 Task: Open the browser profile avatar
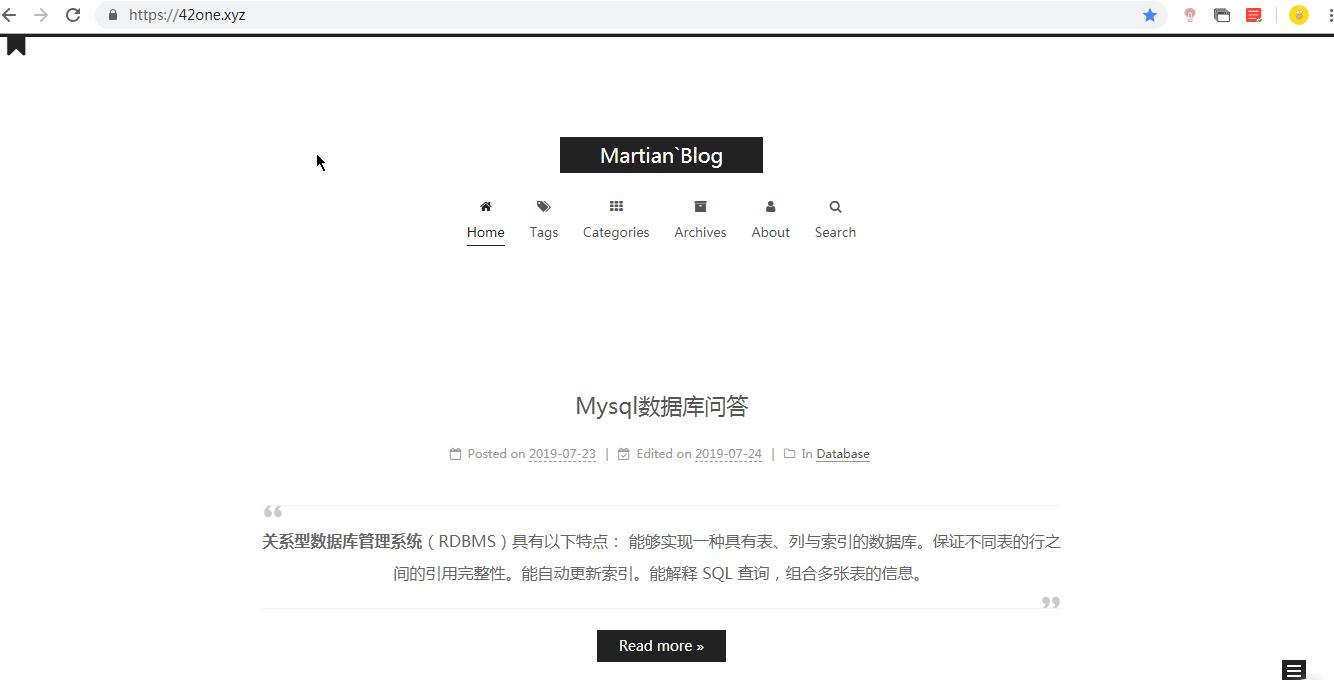pos(1298,15)
